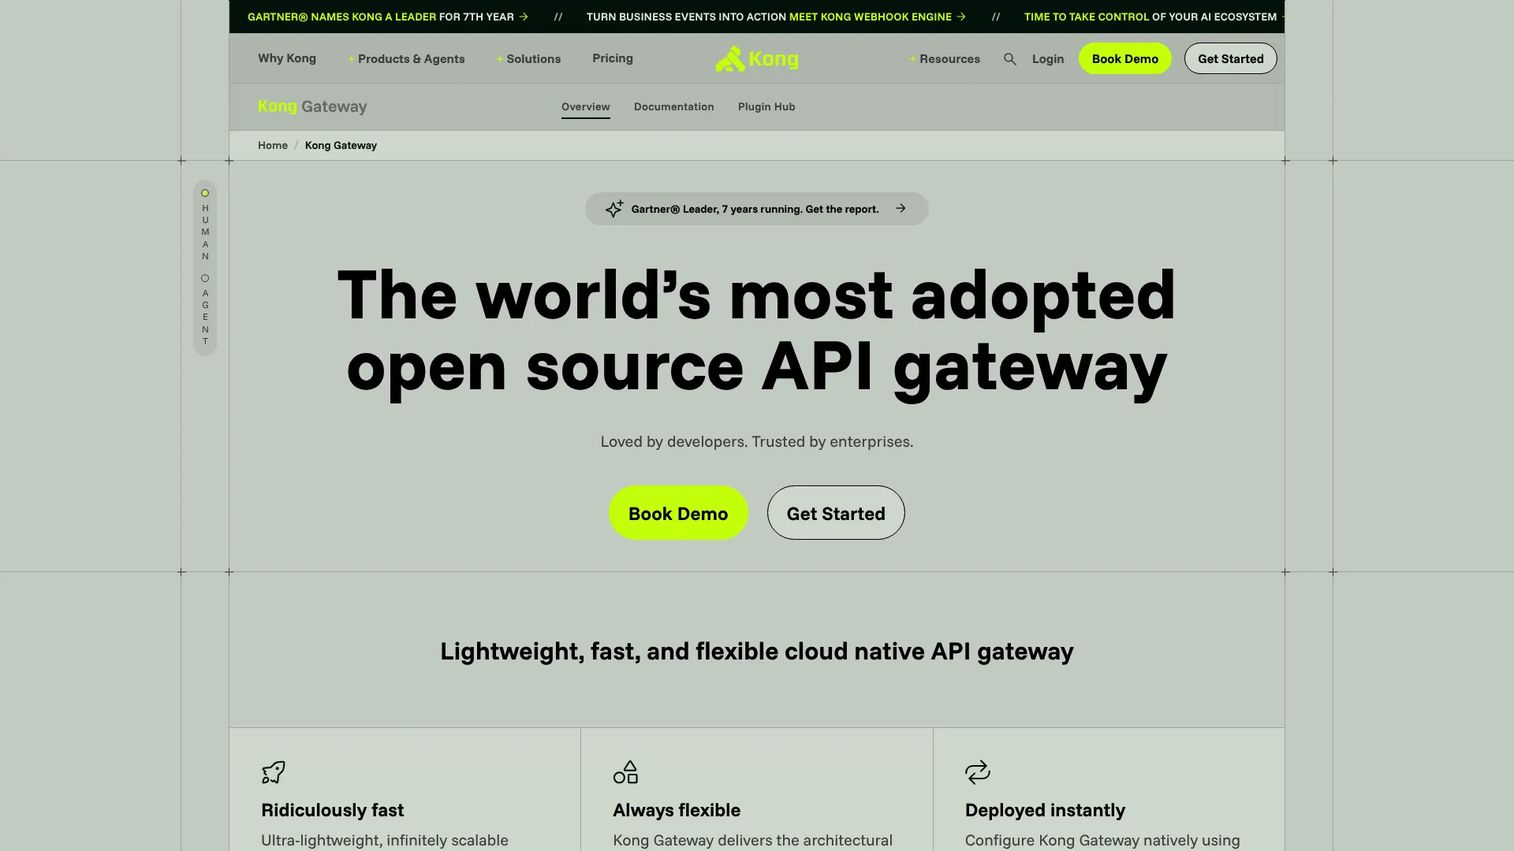Click the sparkle icon in the Gartner pill
This screenshot has width=1514, height=851.
[x=614, y=209]
